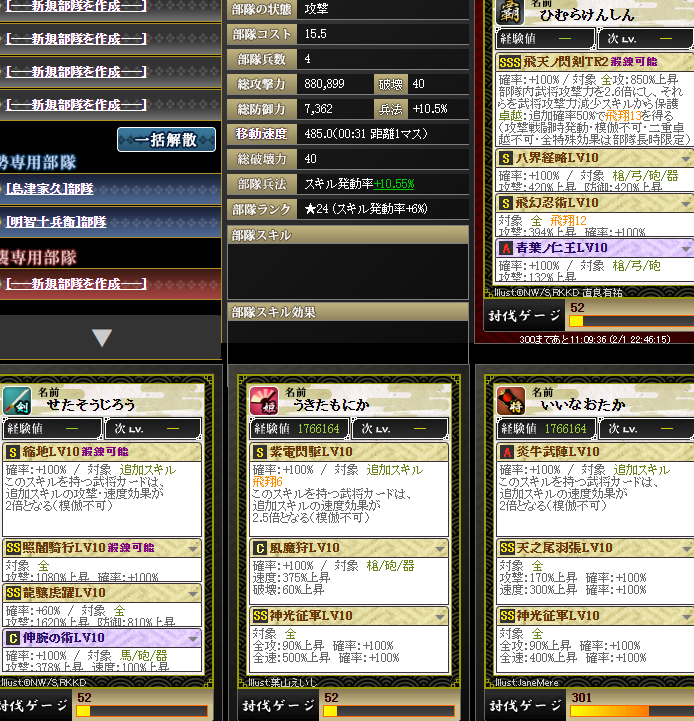
Task: Expand the 照闇騎行LV10 skill arrow
Action: 193,549
